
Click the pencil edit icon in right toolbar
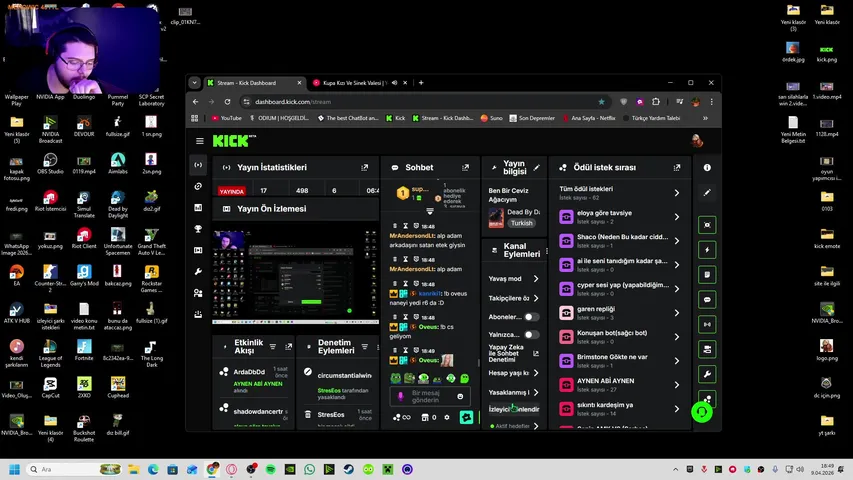707,193
